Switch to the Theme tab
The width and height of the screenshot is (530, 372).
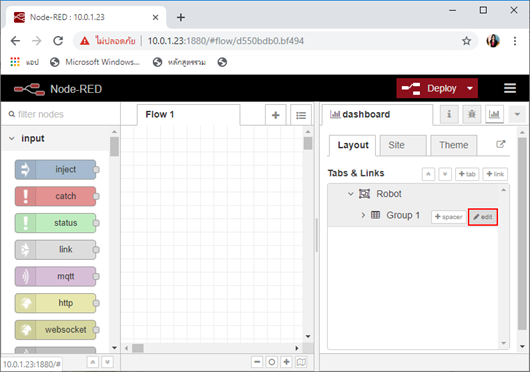pos(454,145)
